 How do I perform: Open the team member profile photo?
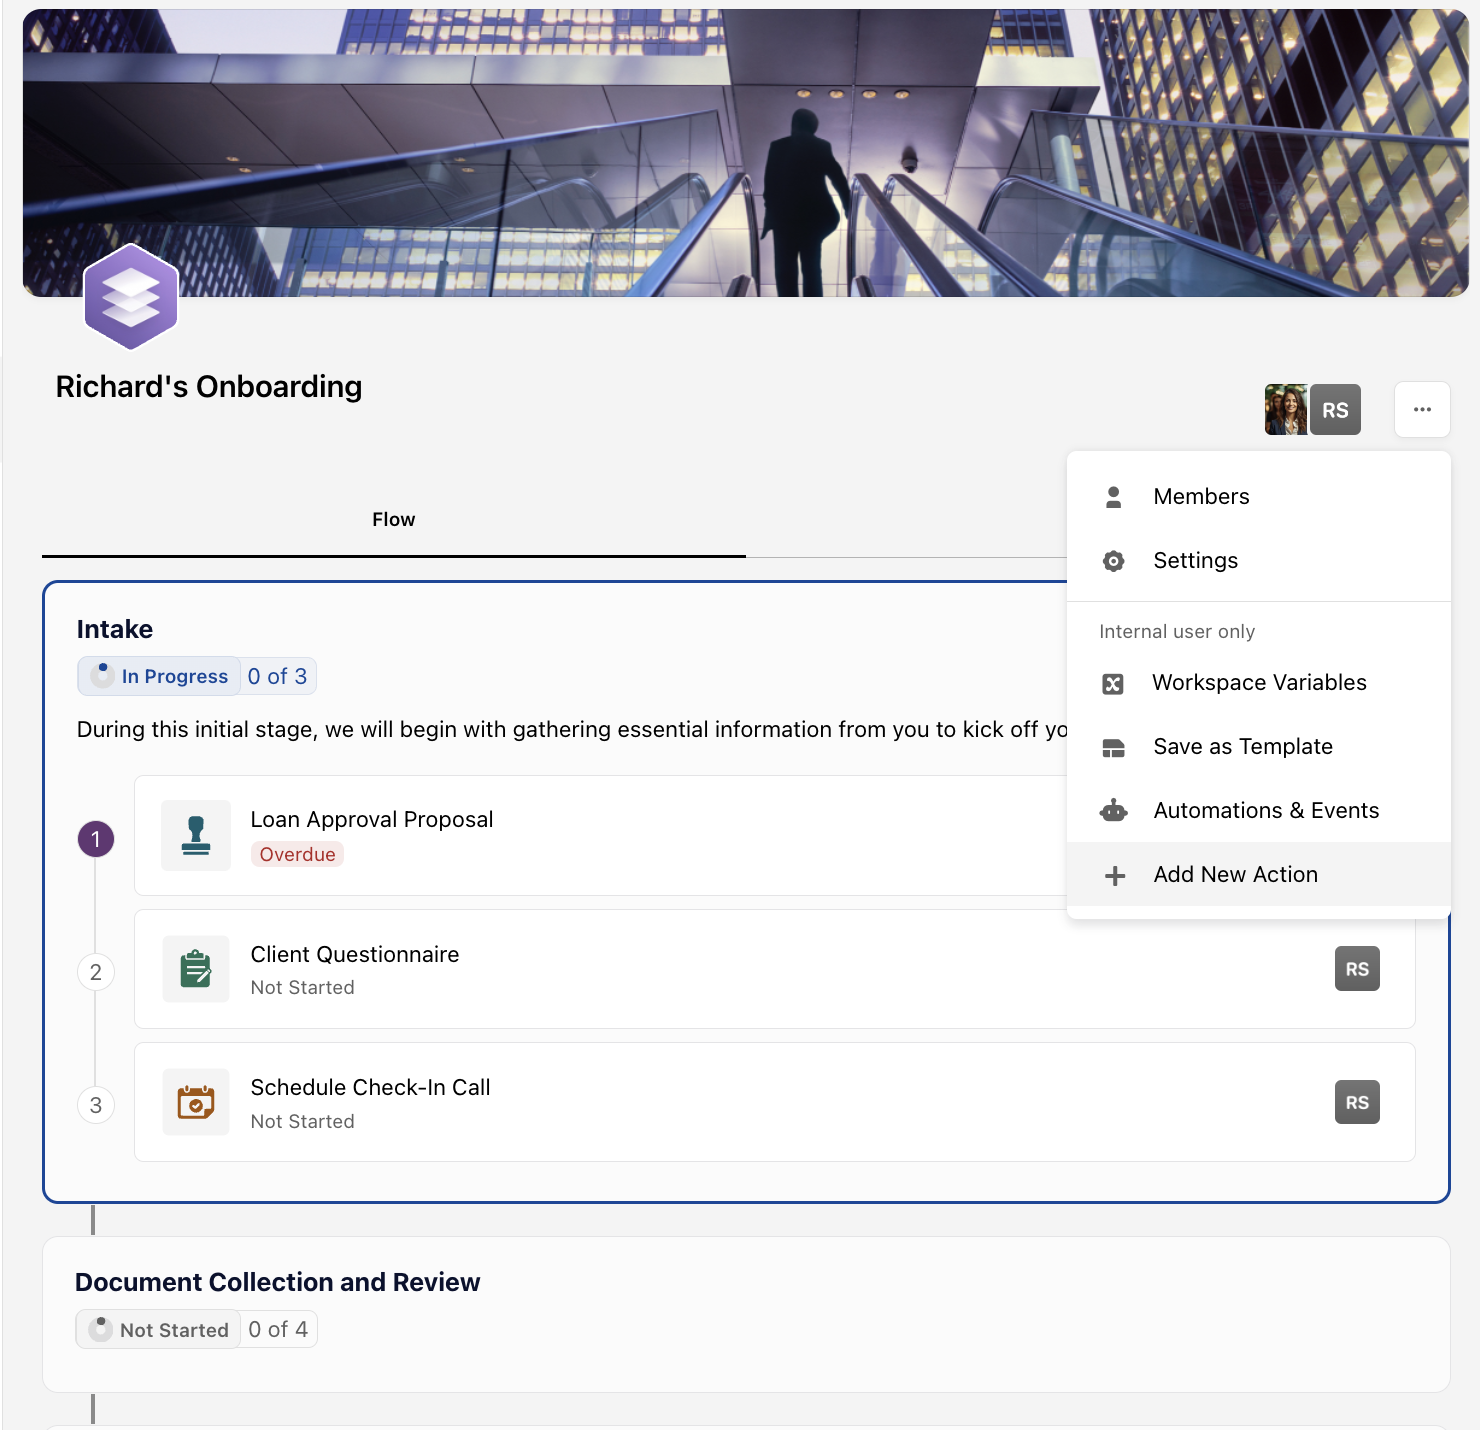tap(1286, 409)
